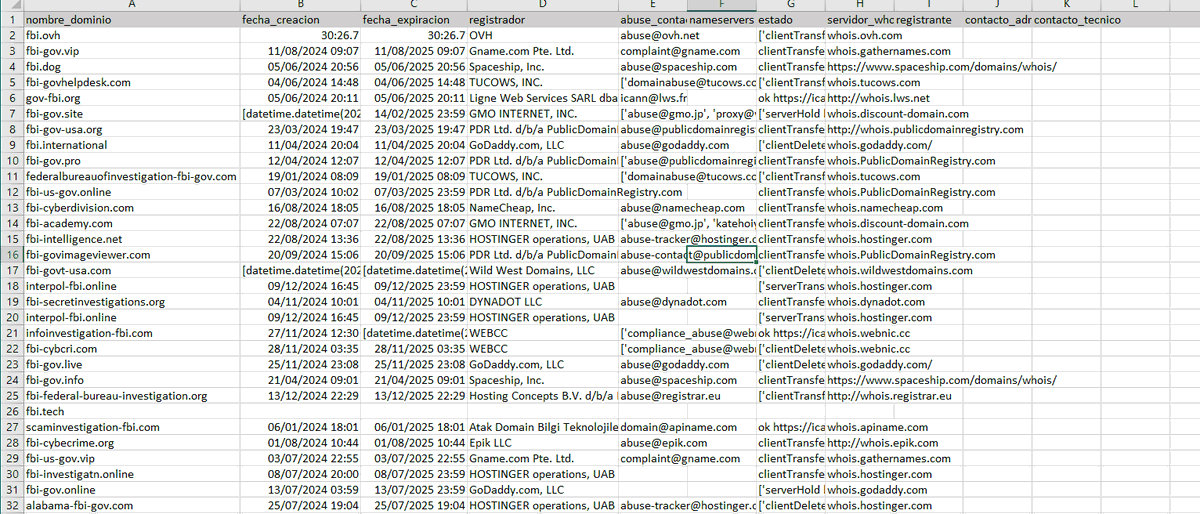Click the fbi-gov.site domain cell
Image resolution: width=1200 pixels, height=514 pixels.
point(131,114)
